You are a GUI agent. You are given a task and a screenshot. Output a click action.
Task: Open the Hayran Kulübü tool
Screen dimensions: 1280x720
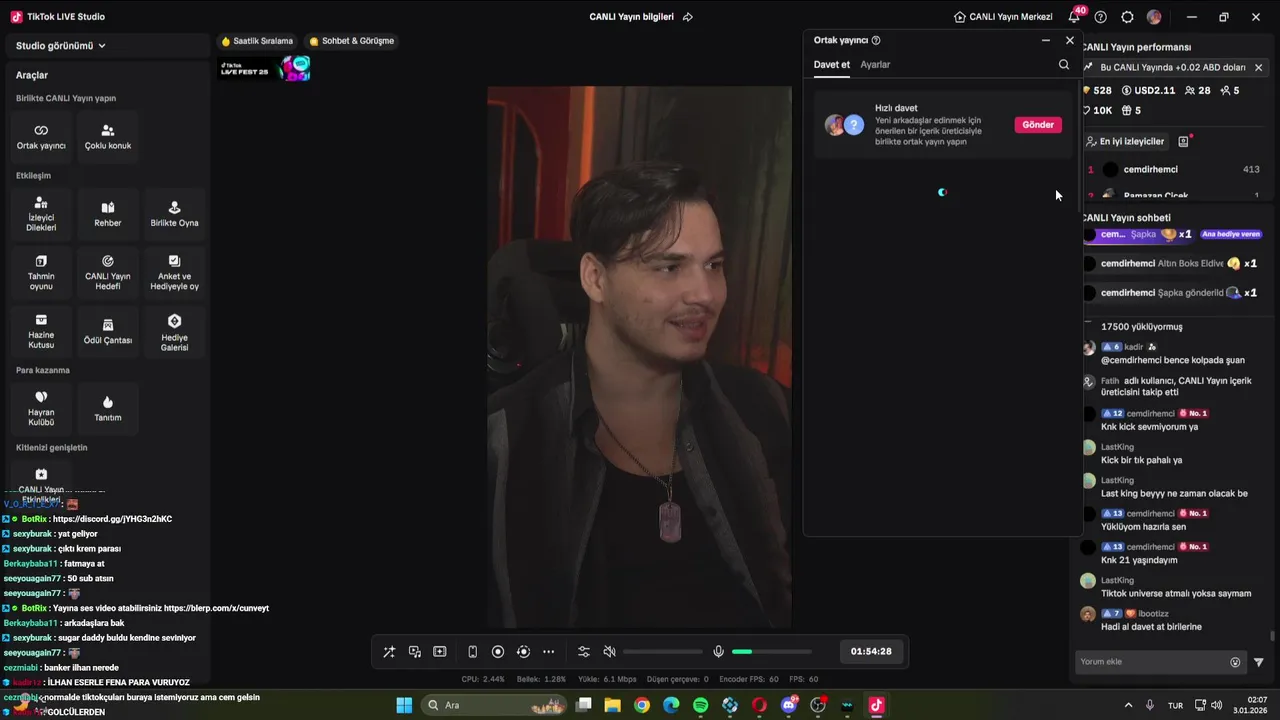click(41, 409)
